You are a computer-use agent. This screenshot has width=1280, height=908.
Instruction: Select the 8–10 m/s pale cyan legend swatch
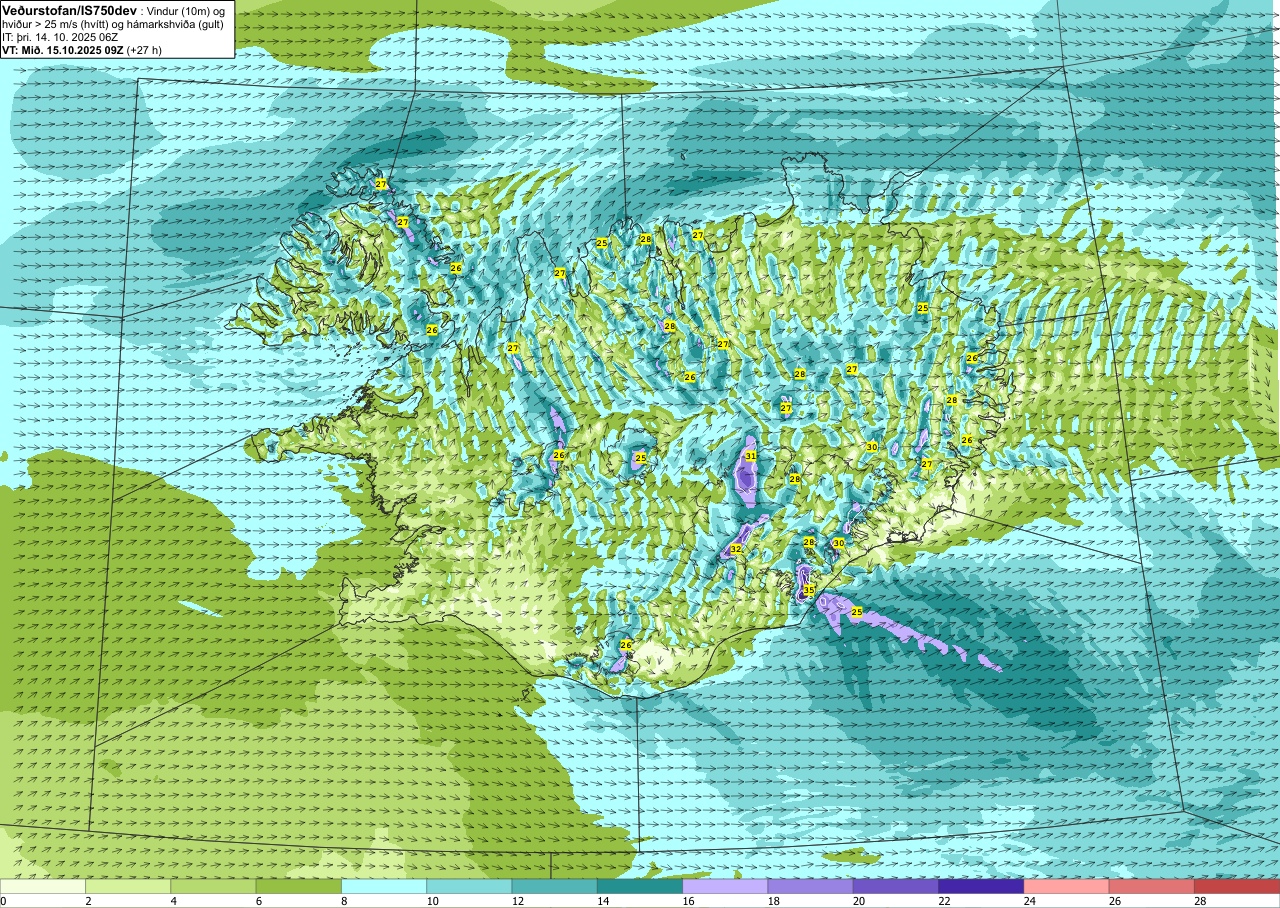[384, 886]
